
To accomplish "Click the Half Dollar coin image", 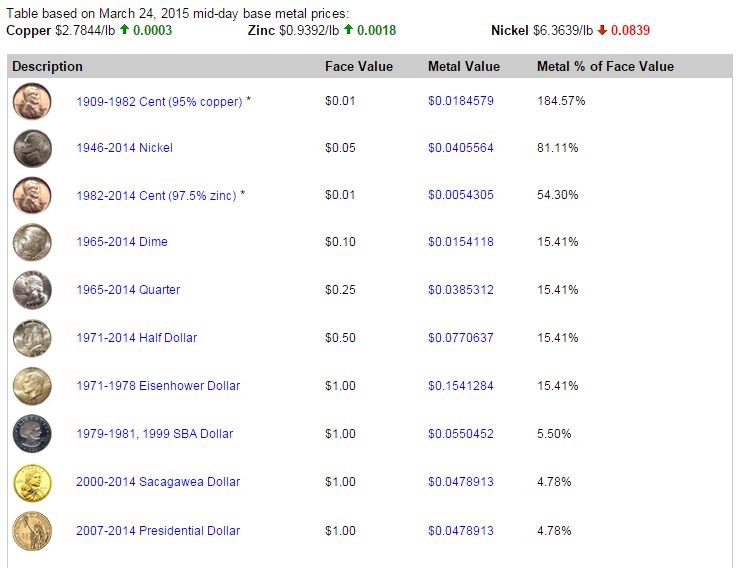I will pos(32,338).
